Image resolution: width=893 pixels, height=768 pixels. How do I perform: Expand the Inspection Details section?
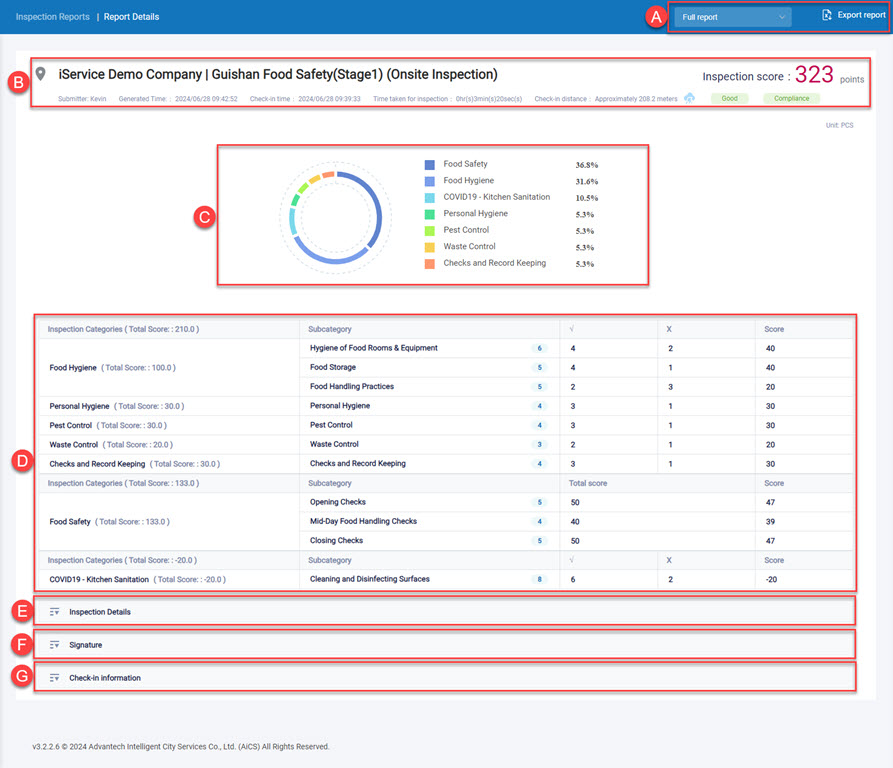pyautogui.click(x=100, y=611)
